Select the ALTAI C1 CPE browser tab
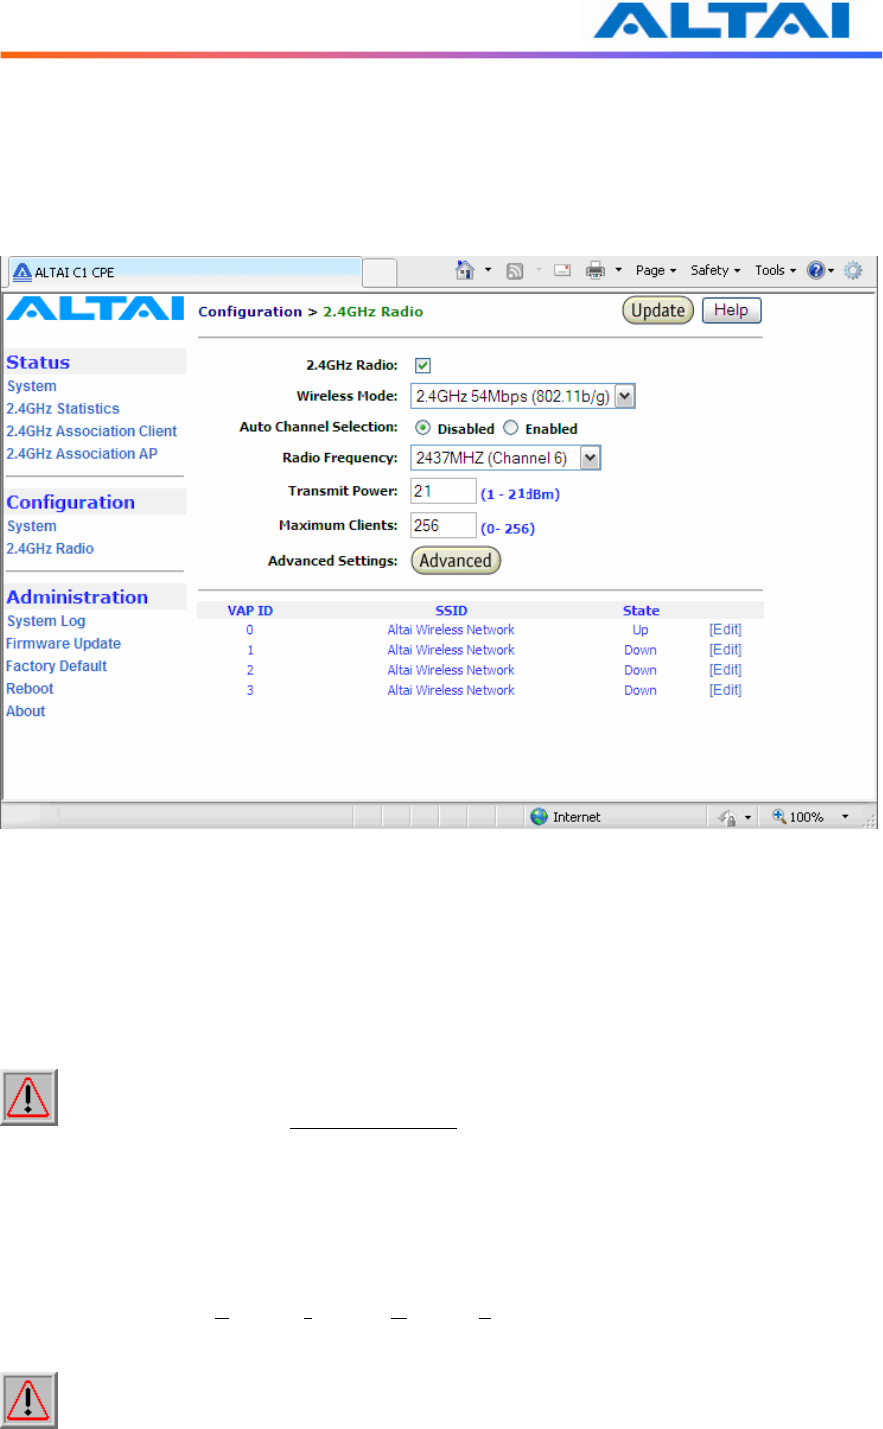This screenshot has height=1429, width=883. (x=185, y=272)
